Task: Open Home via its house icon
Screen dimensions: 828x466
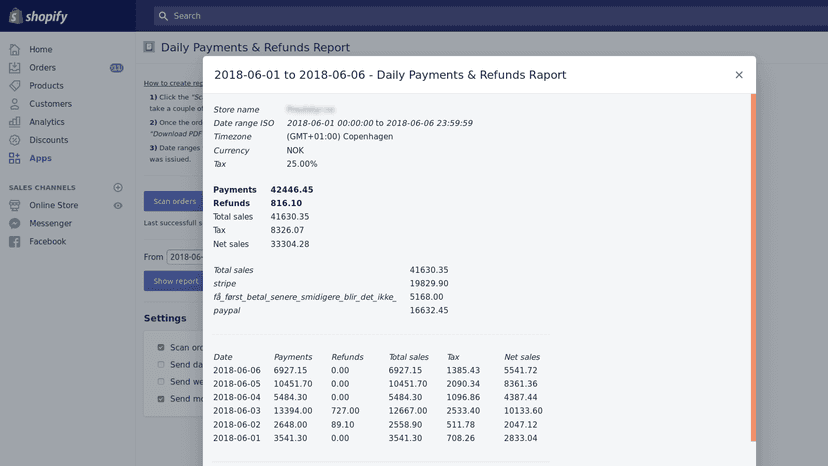Action: 15,50
